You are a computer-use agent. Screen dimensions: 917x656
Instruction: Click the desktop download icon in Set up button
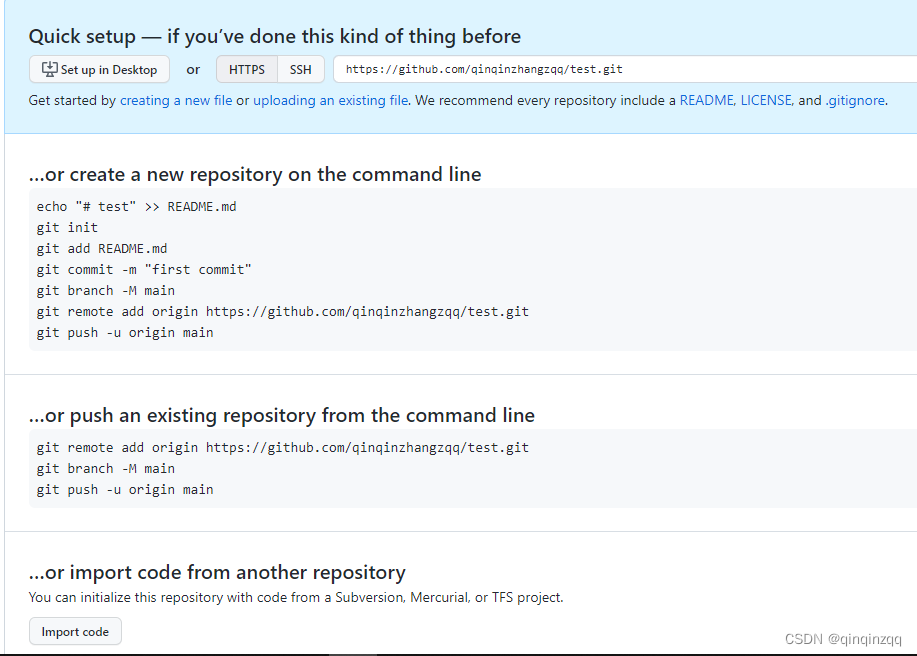tap(50, 70)
